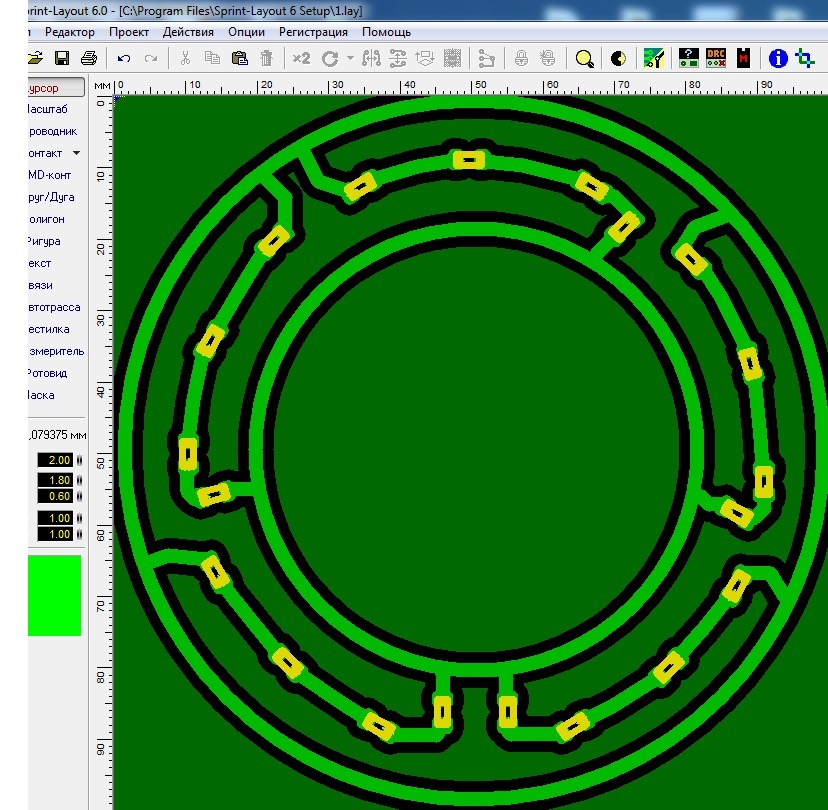Redo the undone action

click(x=151, y=59)
